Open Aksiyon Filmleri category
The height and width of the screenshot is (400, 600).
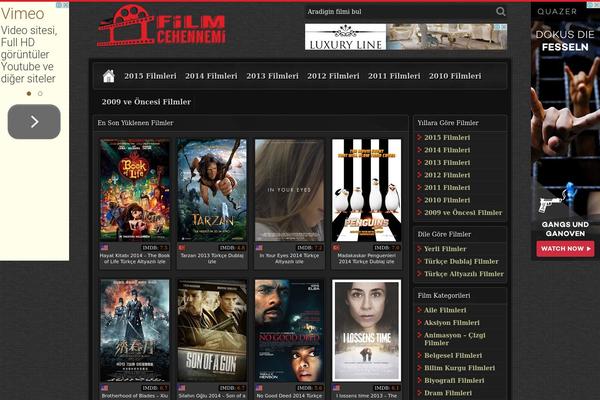pos(452,323)
